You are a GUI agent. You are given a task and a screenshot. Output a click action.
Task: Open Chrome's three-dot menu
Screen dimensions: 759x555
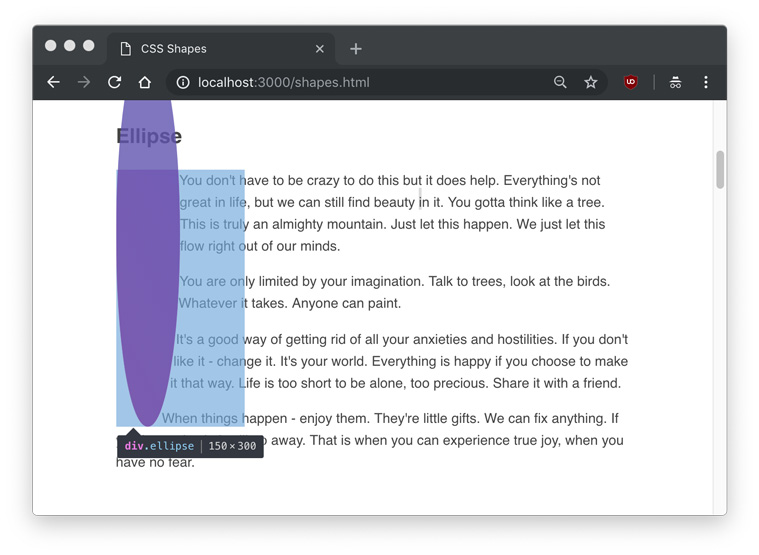point(706,82)
